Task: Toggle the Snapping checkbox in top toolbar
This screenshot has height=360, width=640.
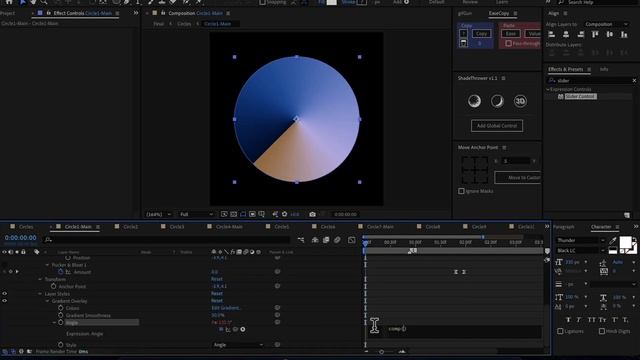Action: click(x=262, y=2)
